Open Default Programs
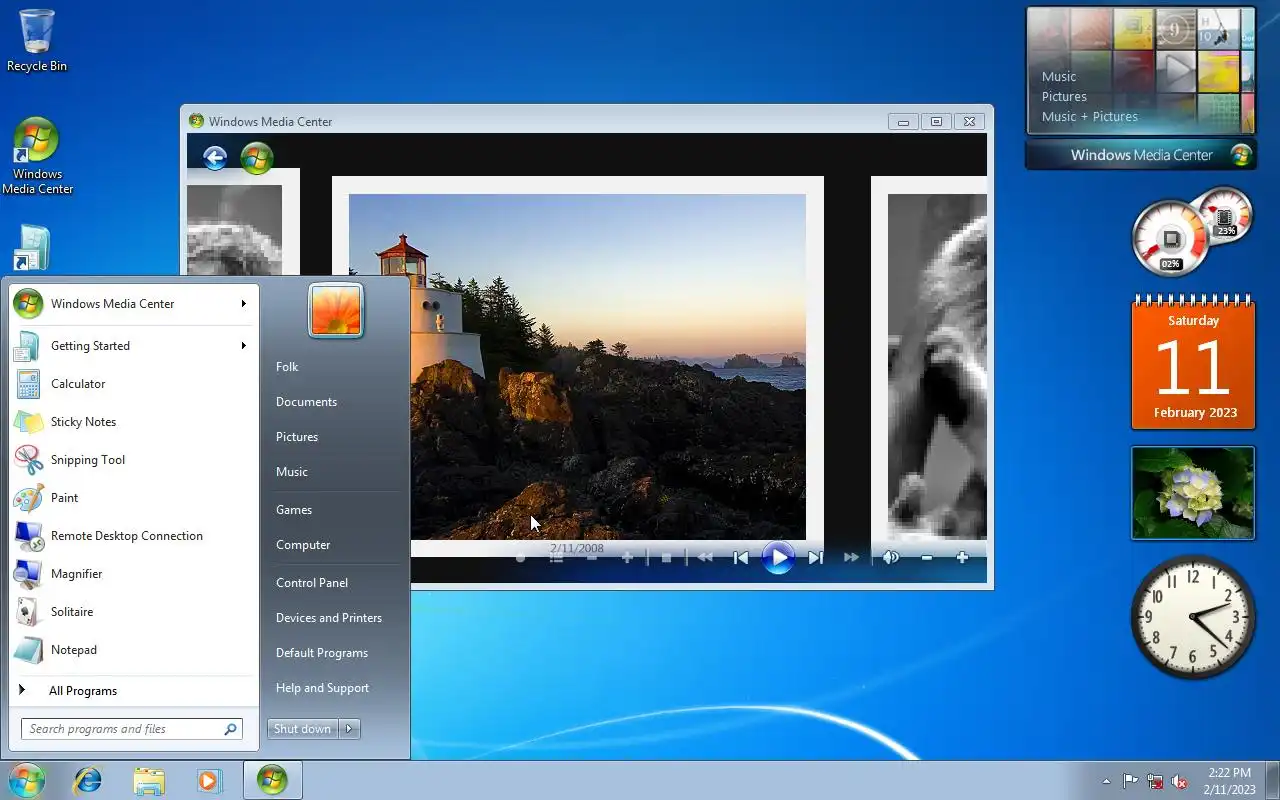The height and width of the screenshot is (800, 1280). (322, 653)
